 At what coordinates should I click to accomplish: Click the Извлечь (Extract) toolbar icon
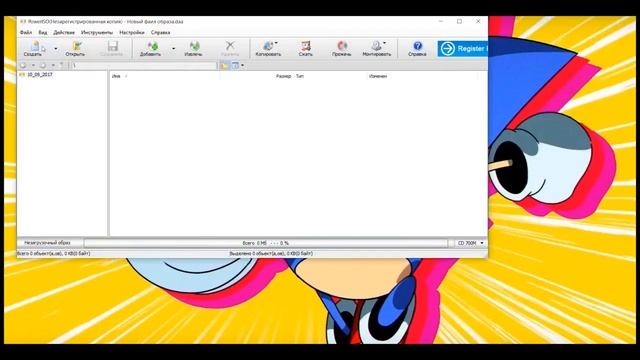(x=193, y=49)
